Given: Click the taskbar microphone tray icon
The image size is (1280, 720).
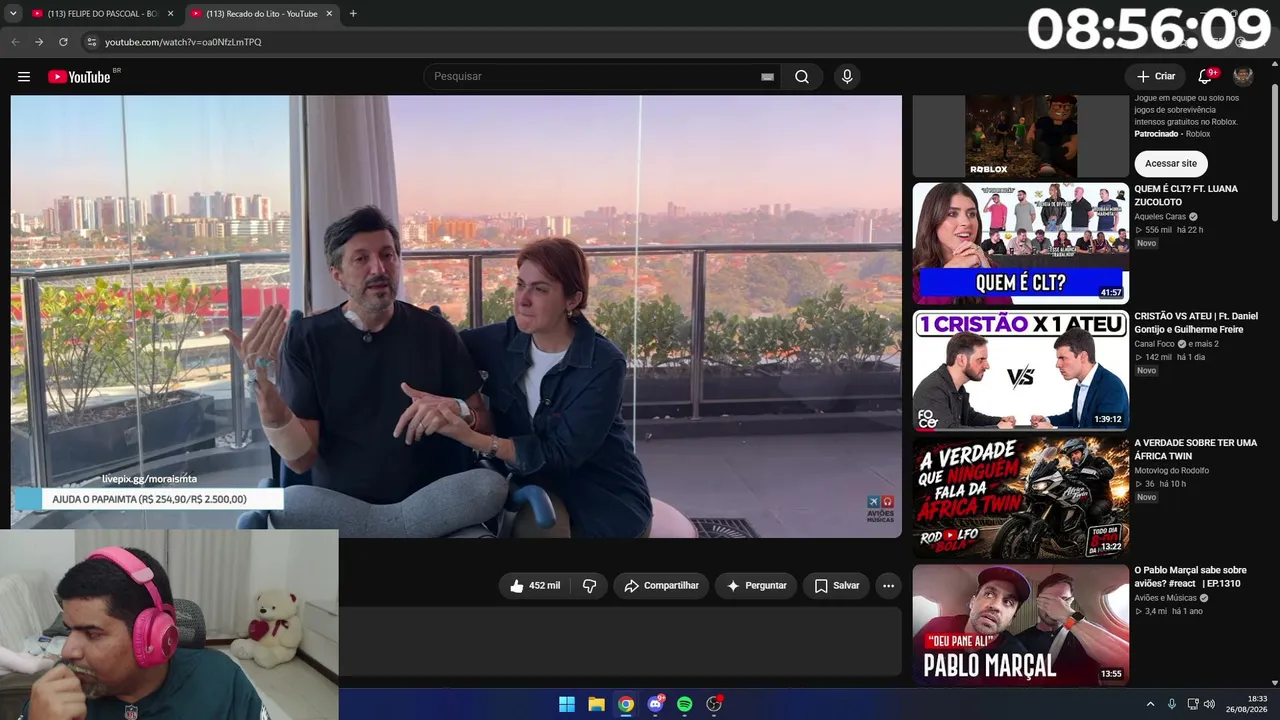Looking at the screenshot, I should pyautogui.click(x=1171, y=704).
